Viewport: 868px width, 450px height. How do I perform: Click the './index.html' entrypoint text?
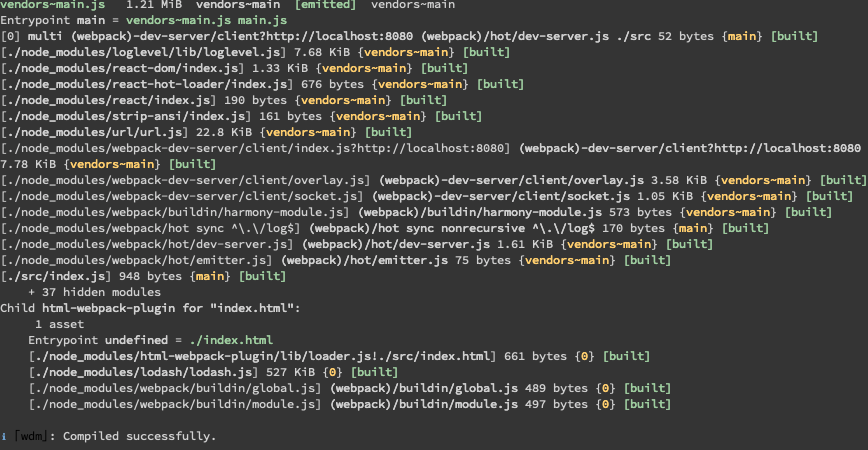[231, 340]
